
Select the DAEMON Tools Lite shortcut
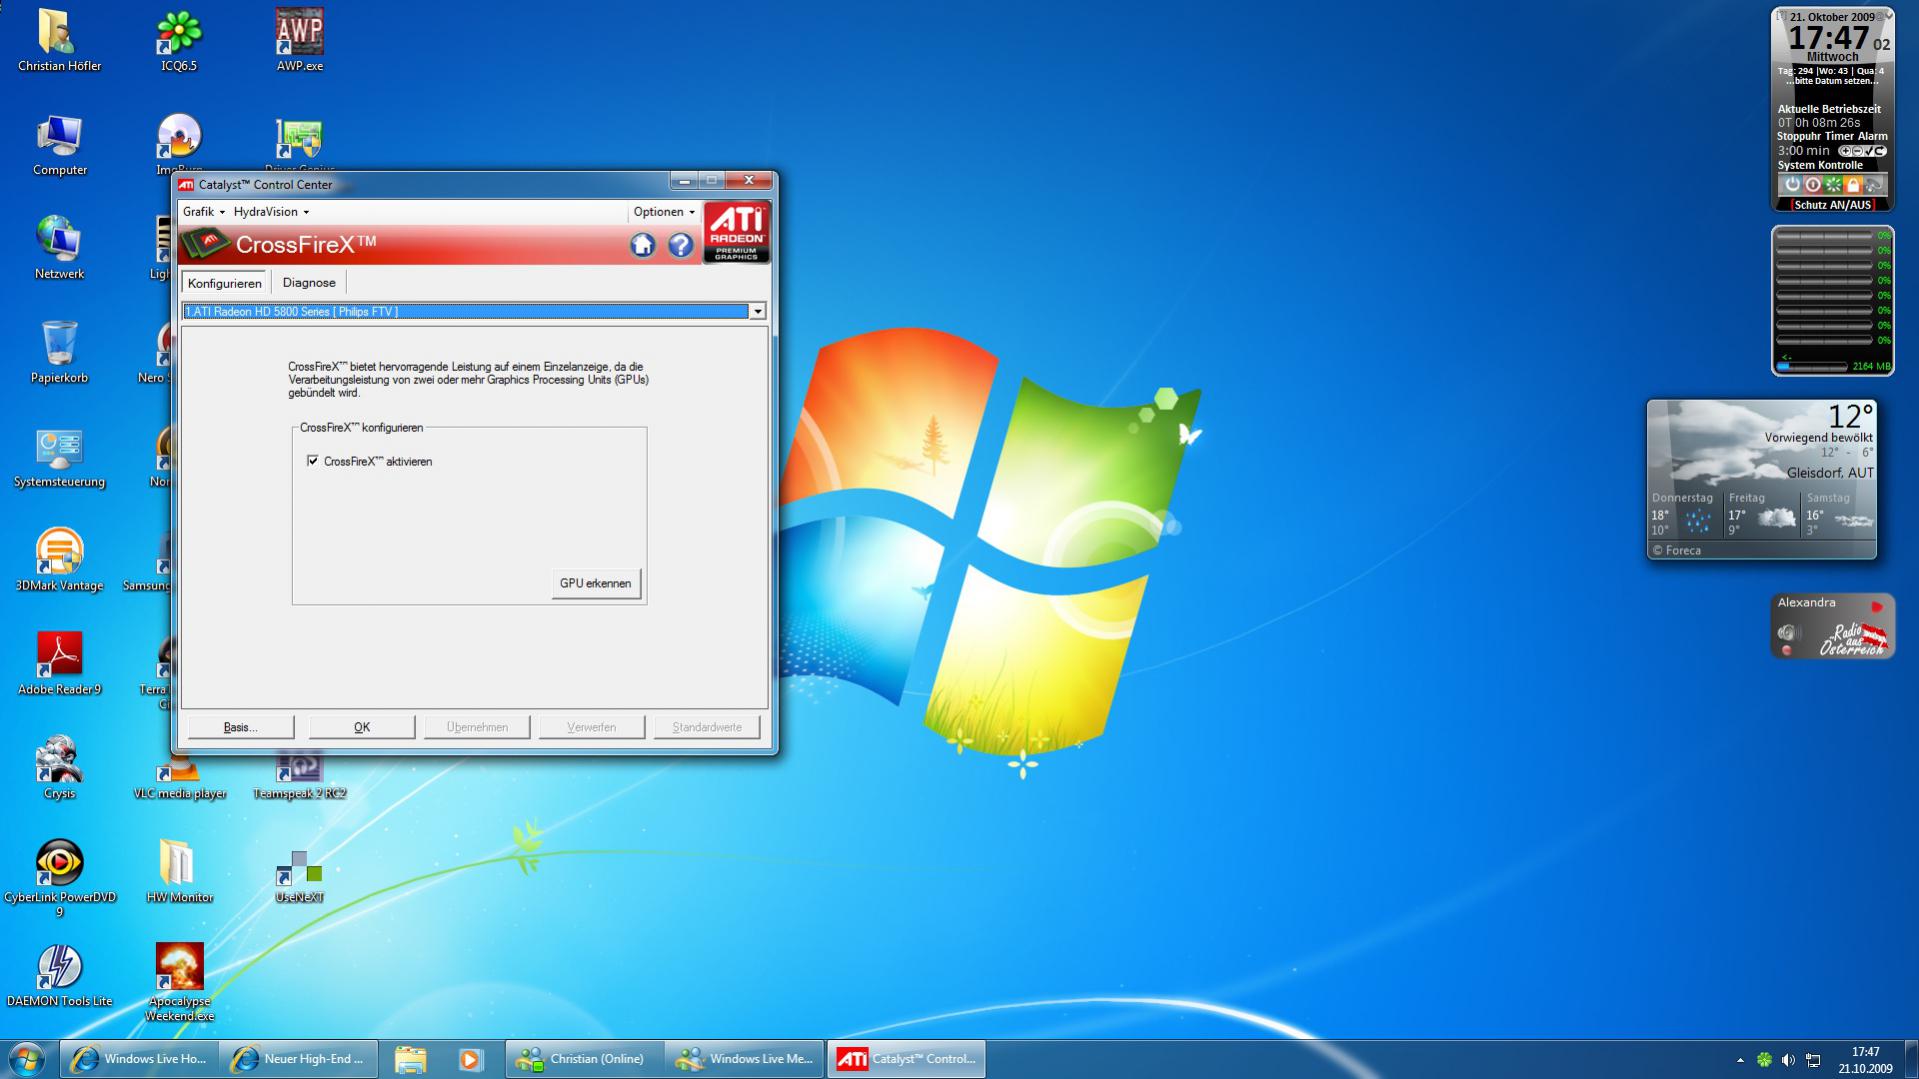tap(59, 975)
